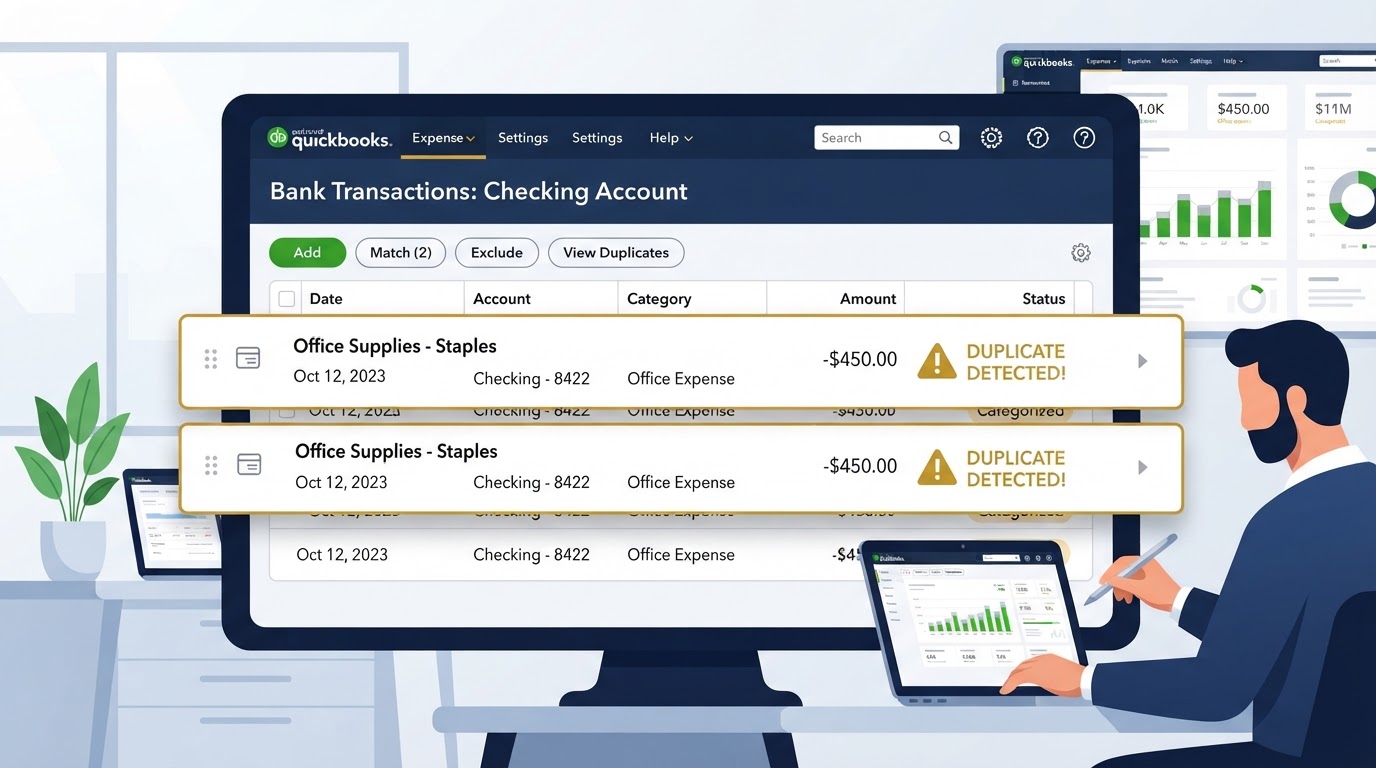This screenshot has width=1376, height=768.
Task: Click in the main window Search field
Action: [x=887, y=138]
